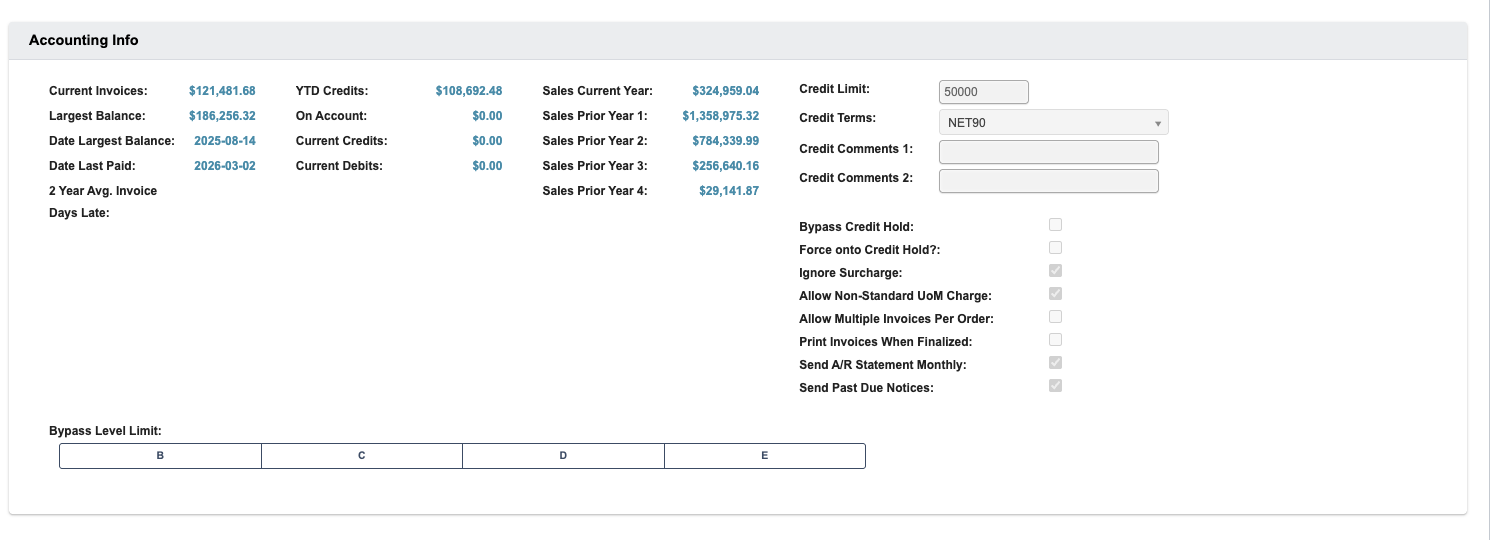Click the Sales Current Year label
Screen dimensions: 1490x540
tap(598, 91)
